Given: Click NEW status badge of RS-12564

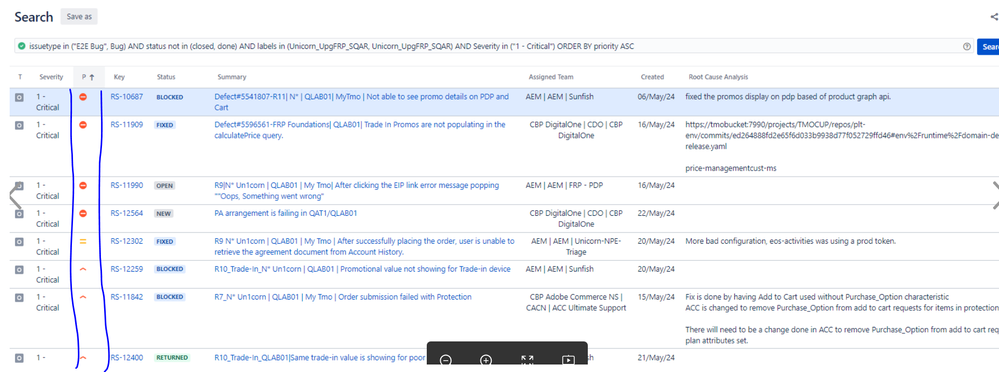Looking at the screenshot, I should click(163, 214).
